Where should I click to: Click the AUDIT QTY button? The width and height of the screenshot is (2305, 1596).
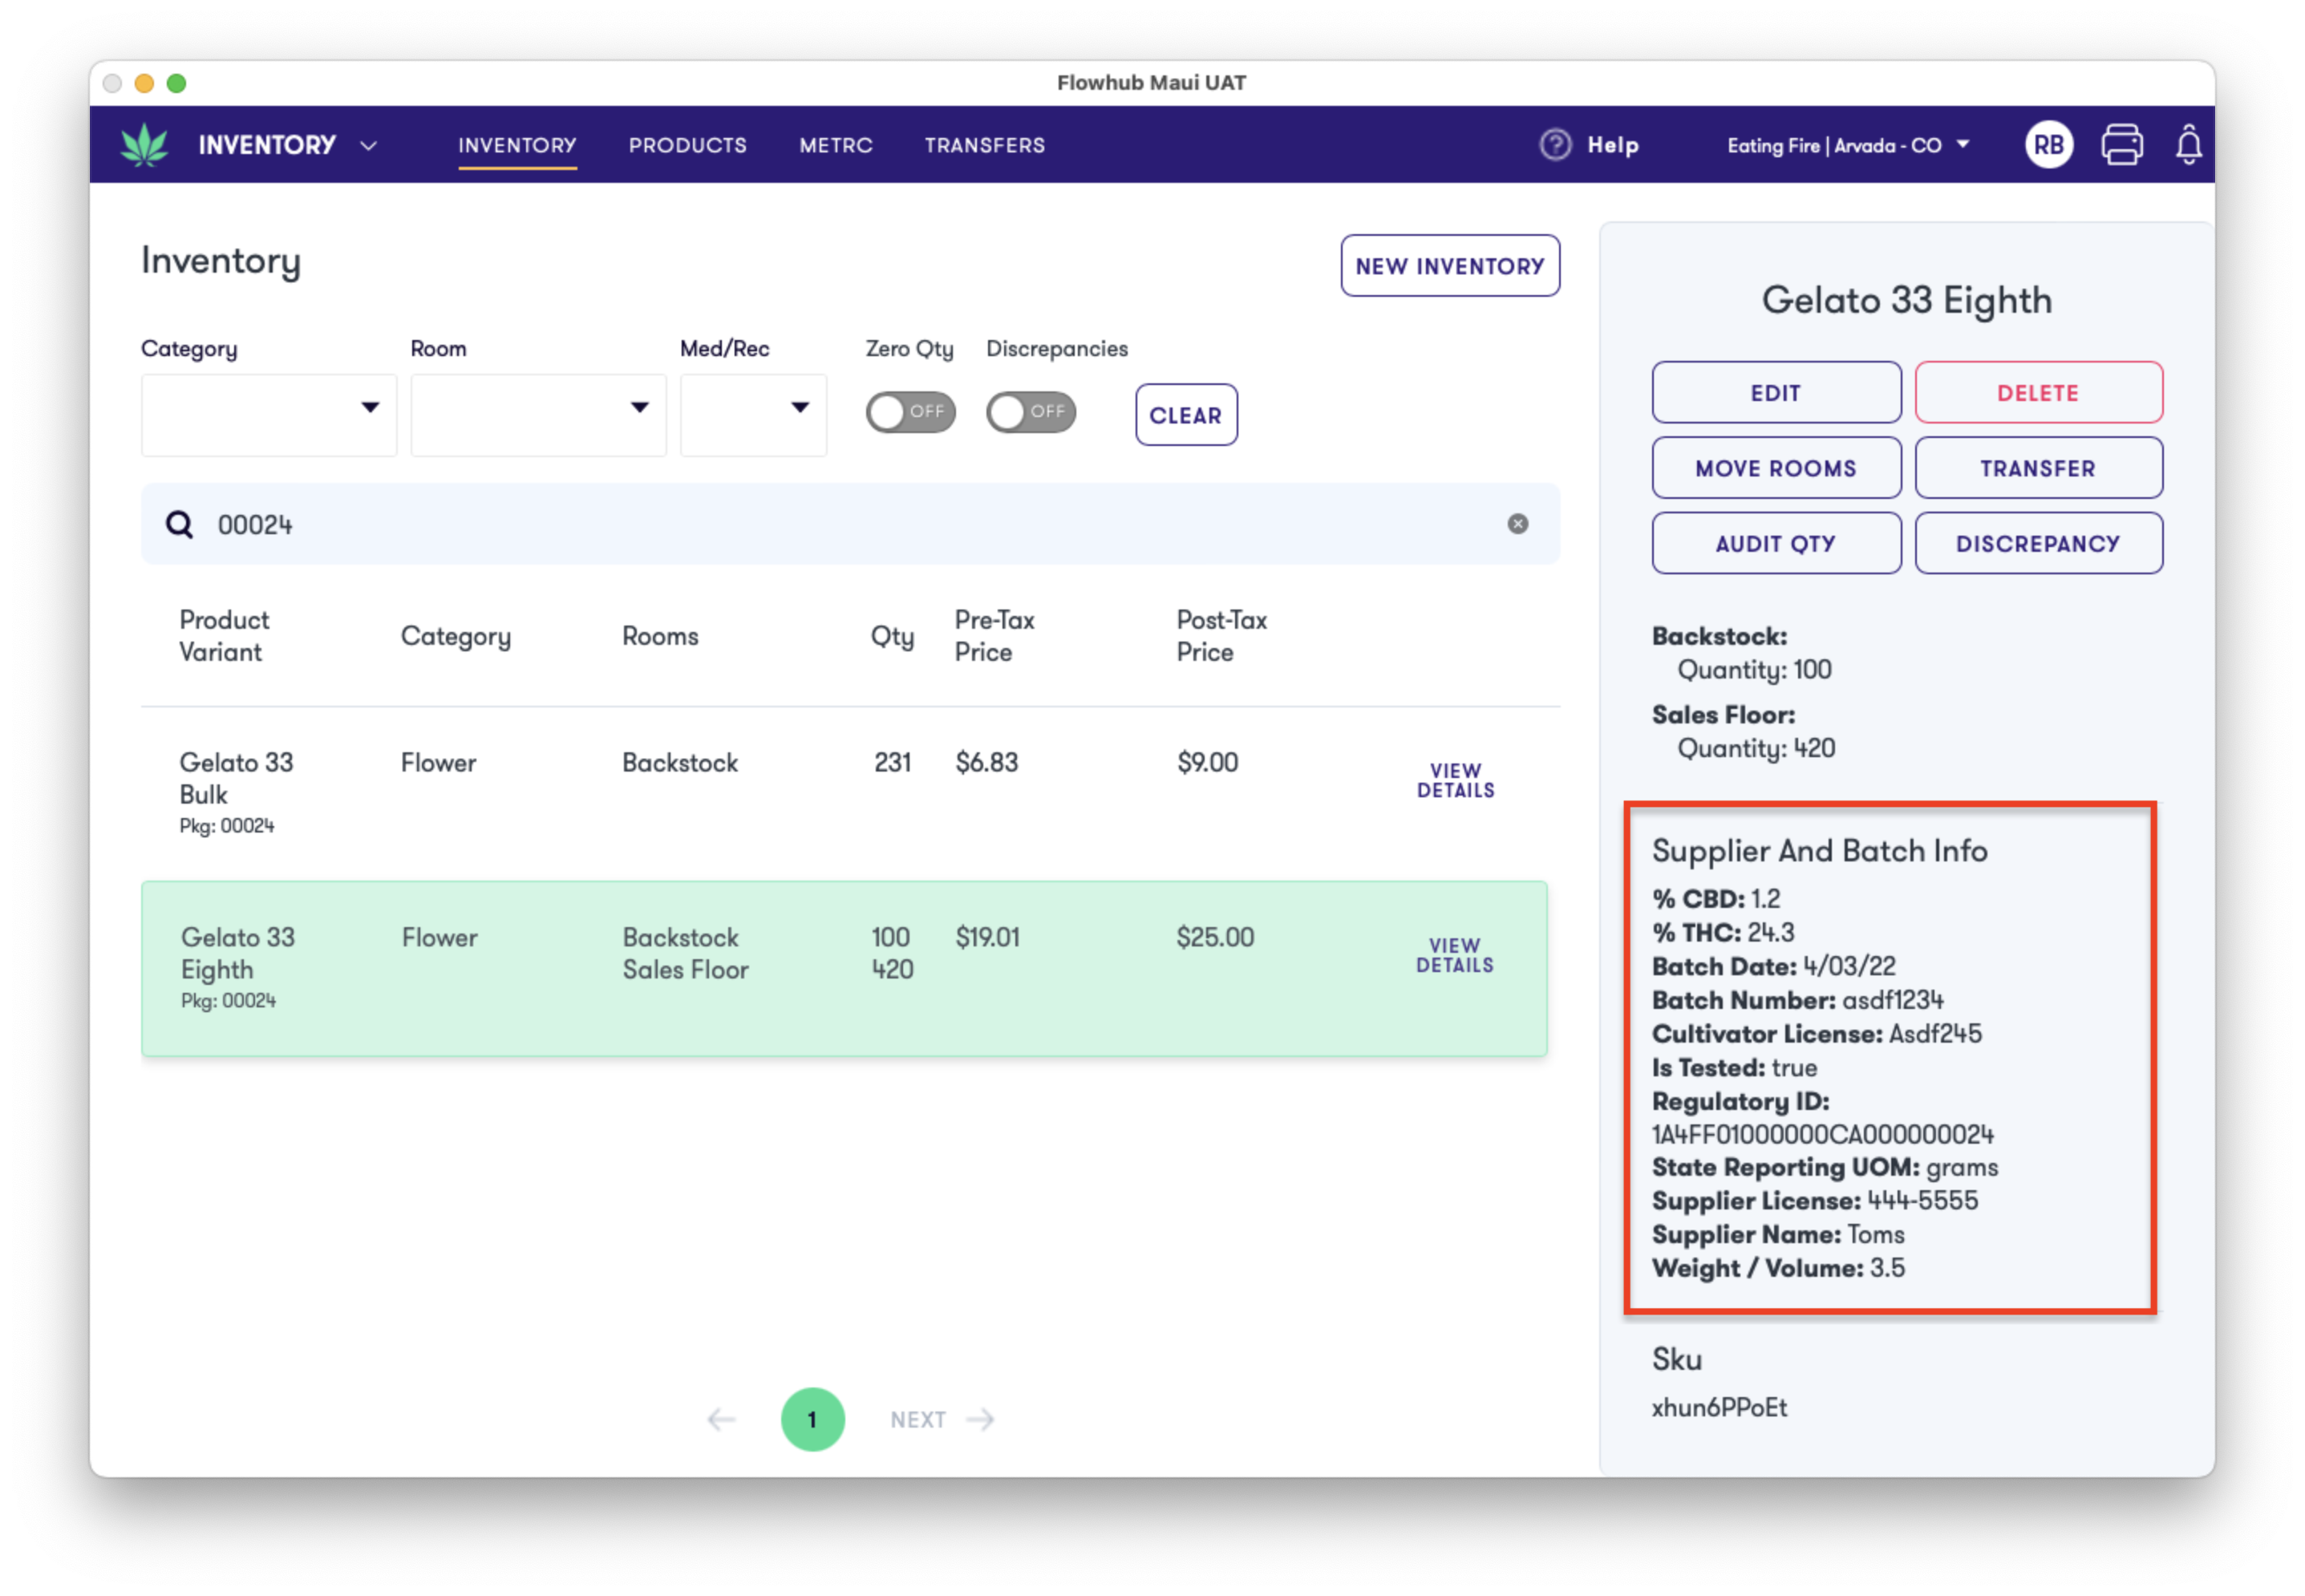(1776, 543)
